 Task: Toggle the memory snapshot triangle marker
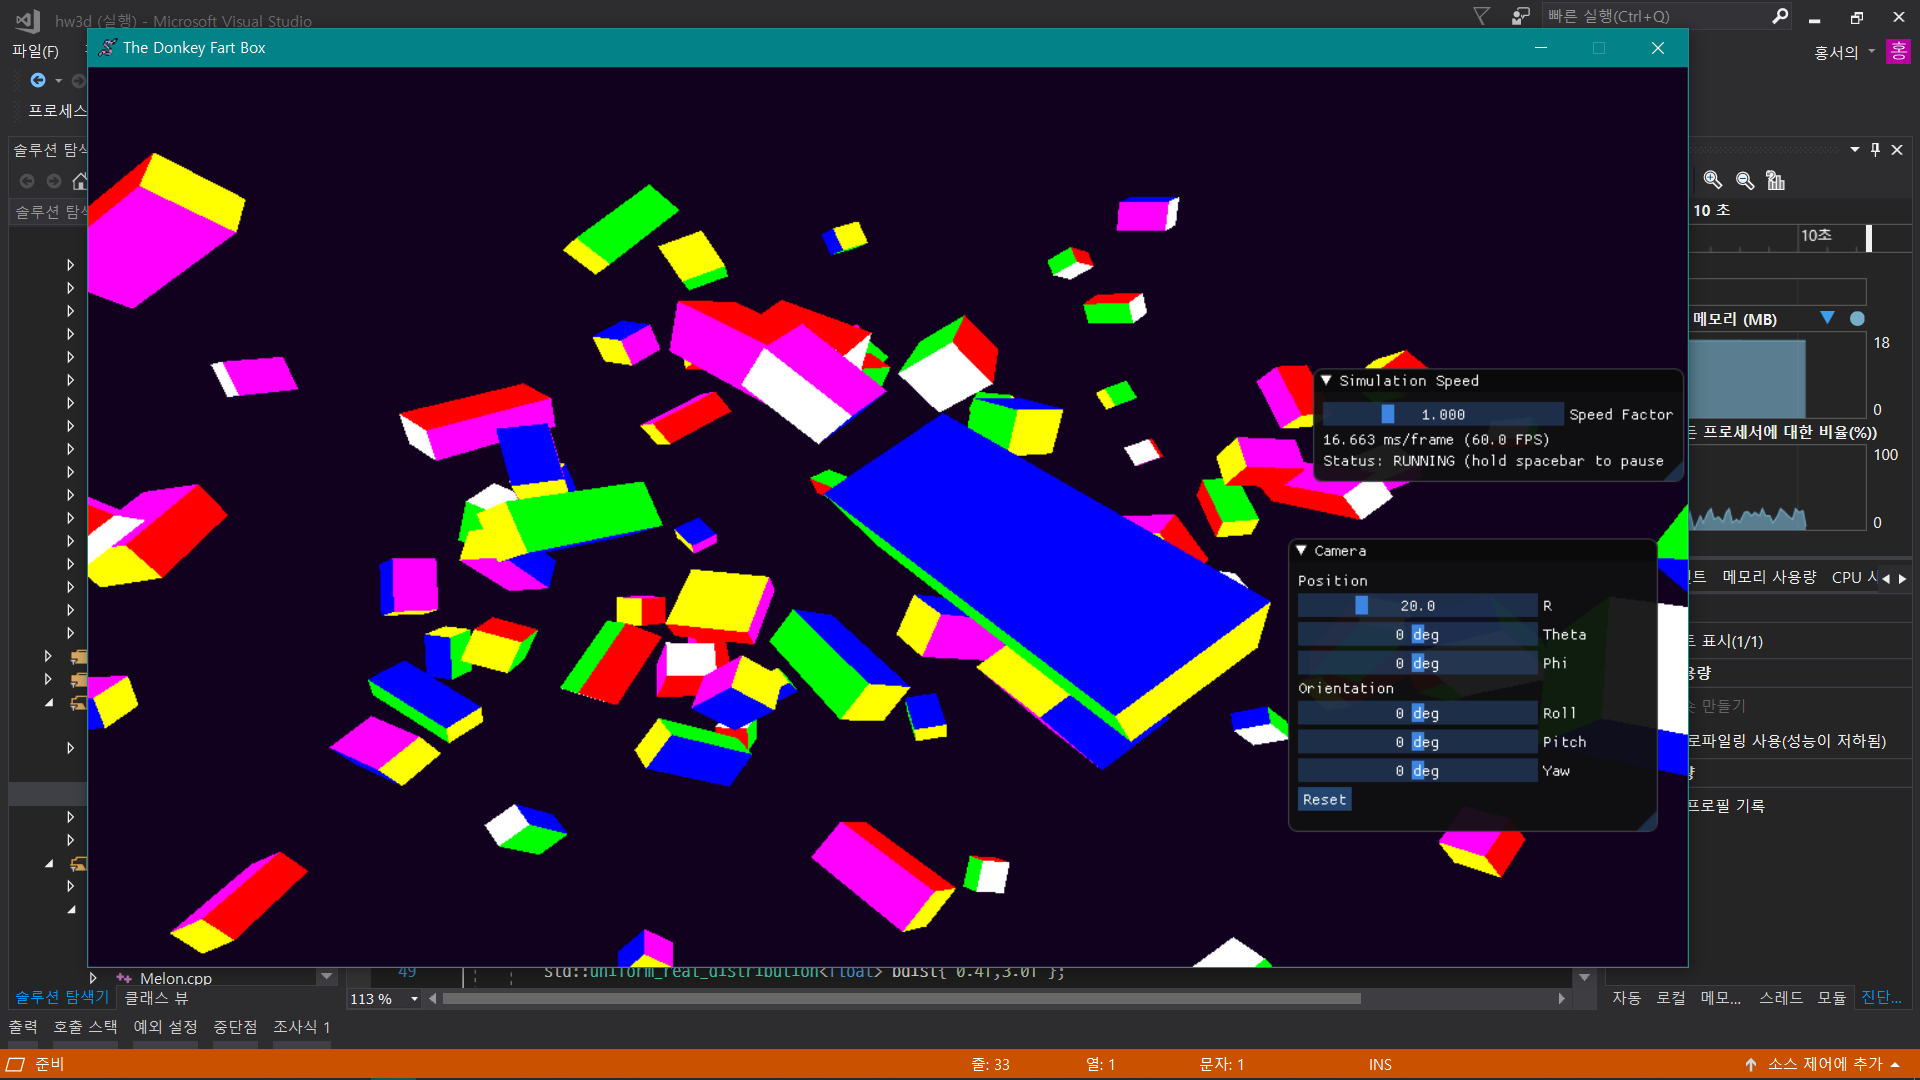coord(1827,318)
